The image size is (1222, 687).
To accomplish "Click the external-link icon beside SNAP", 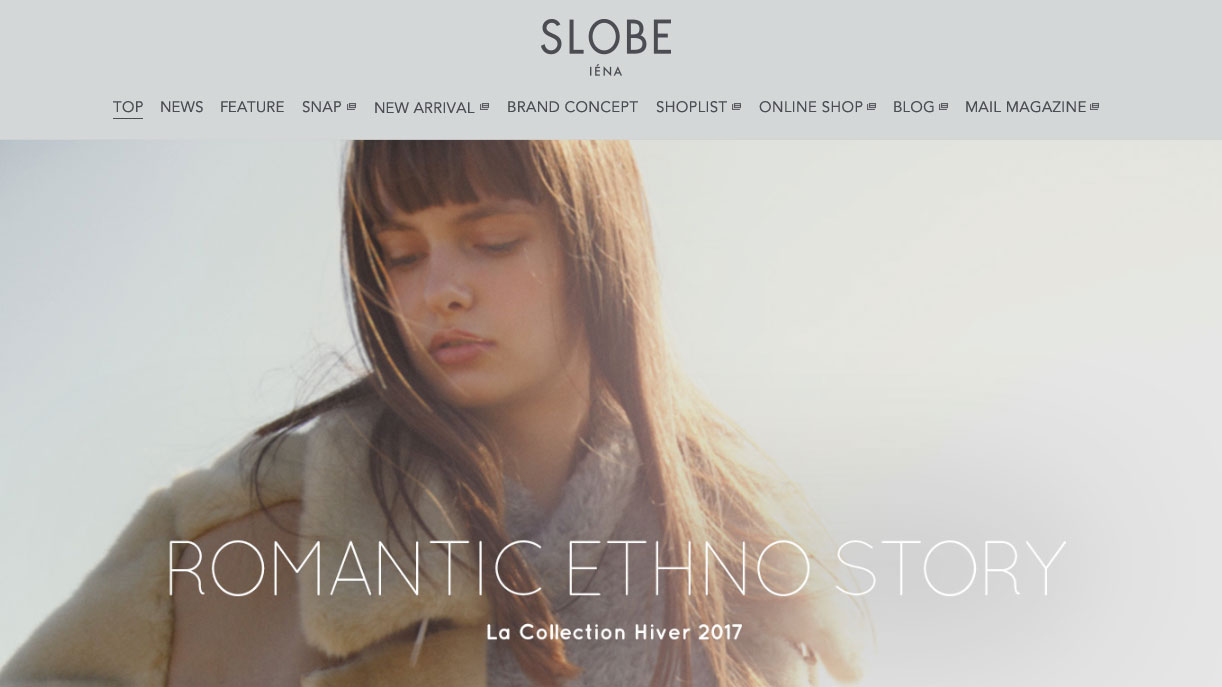I will click(x=351, y=107).
